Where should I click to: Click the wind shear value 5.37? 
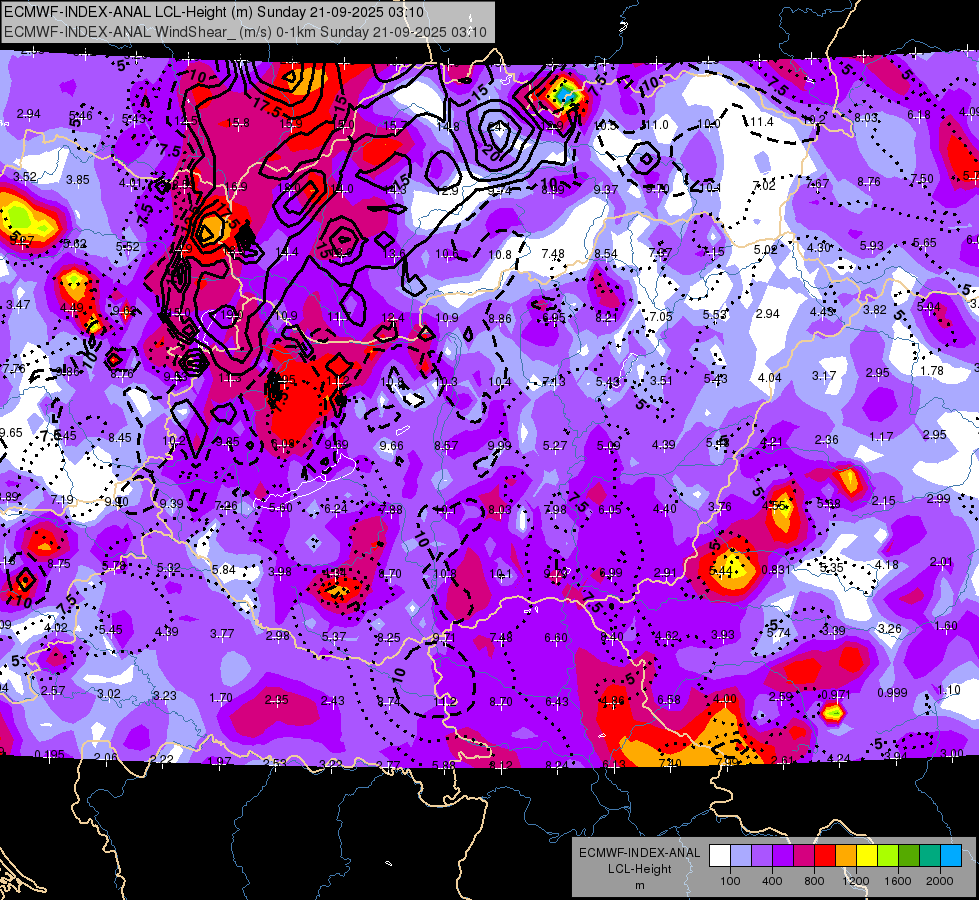pos(334,636)
